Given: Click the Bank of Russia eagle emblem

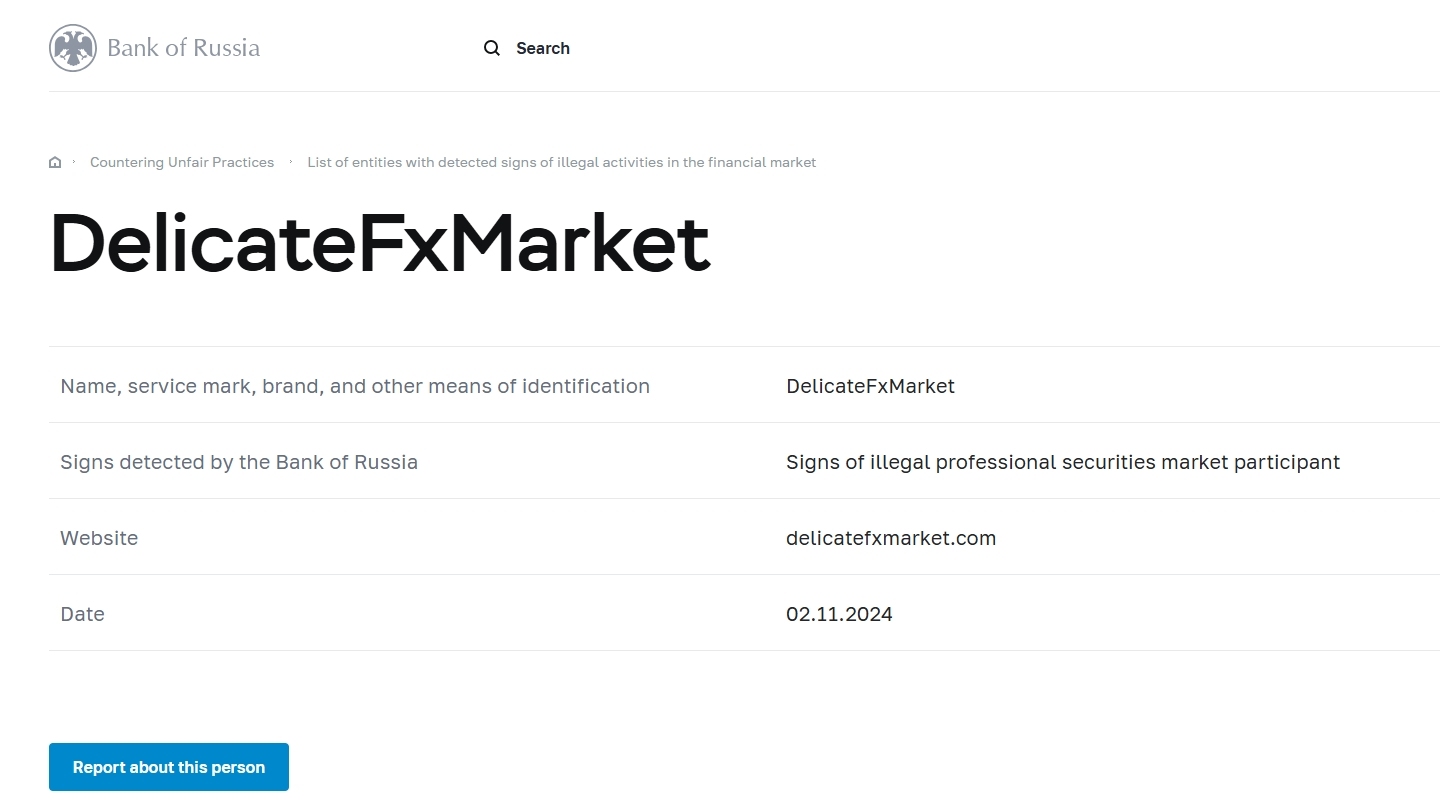Looking at the screenshot, I should 73,48.
